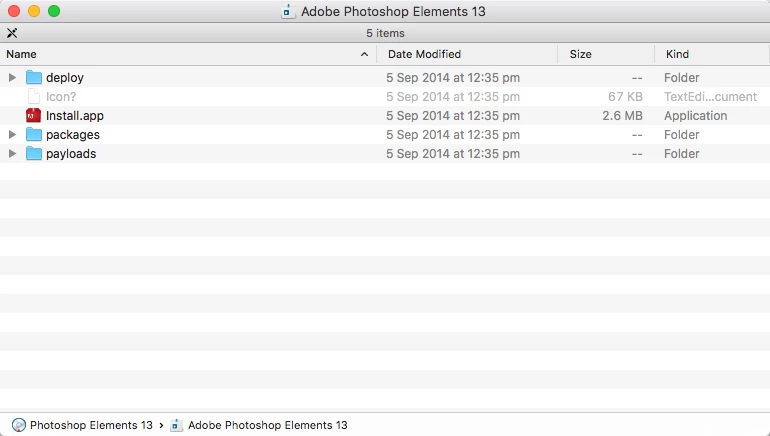Click the volume icon beside Adobe Photoshop Elements 13 path

pyautogui.click(x=176, y=425)
